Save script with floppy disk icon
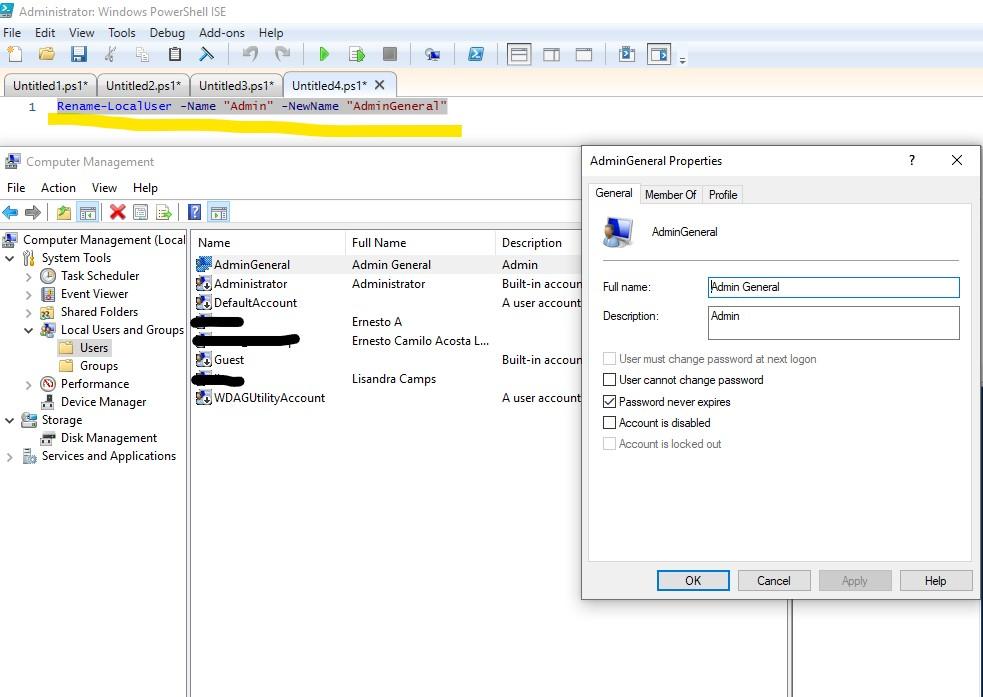 78,55
